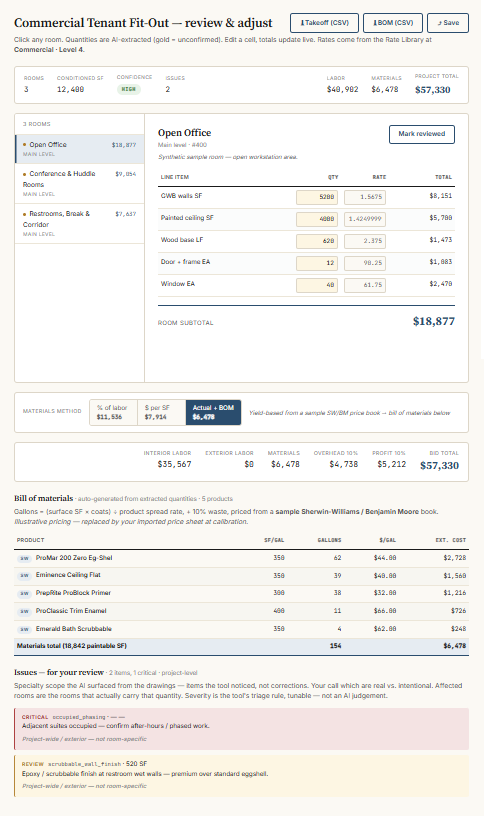
Task: Click the $2,728 ProMar ext. cost
Action: click(455, 558)
